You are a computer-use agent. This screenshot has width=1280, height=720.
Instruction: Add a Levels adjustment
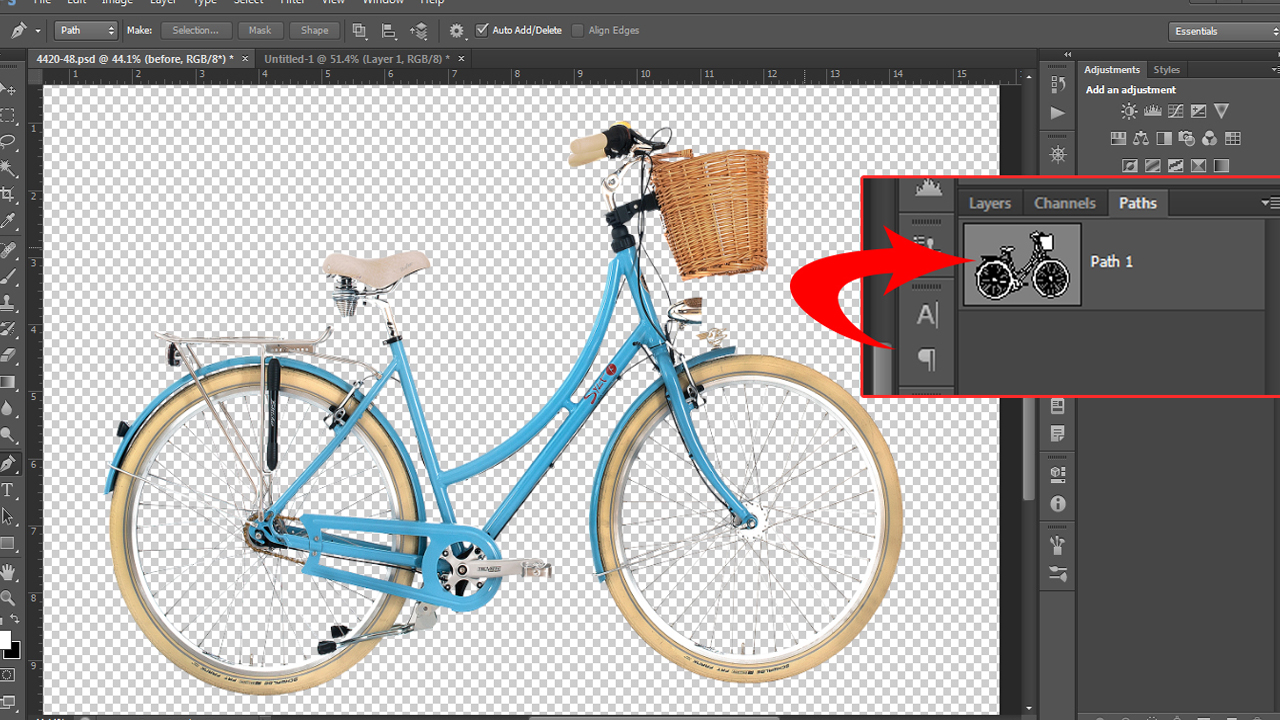click(1152, 111)
